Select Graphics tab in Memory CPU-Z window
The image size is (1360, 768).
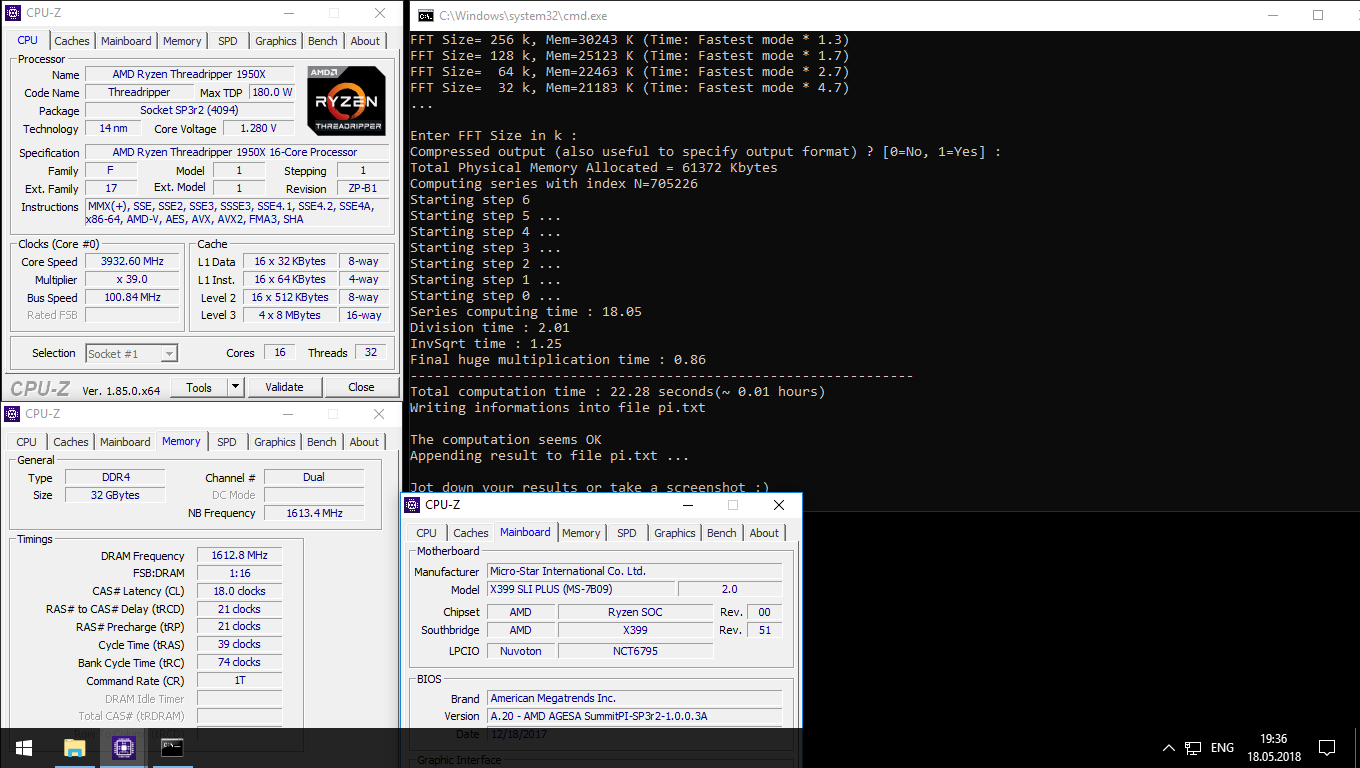(274, 442)
